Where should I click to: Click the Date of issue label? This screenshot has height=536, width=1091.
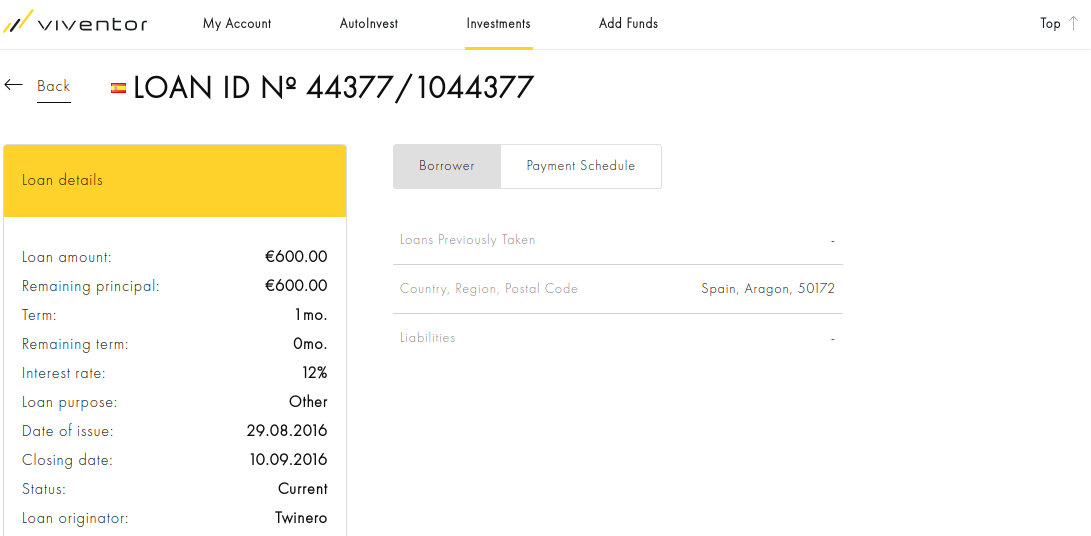pyautogui.click(x=67, y=432)
